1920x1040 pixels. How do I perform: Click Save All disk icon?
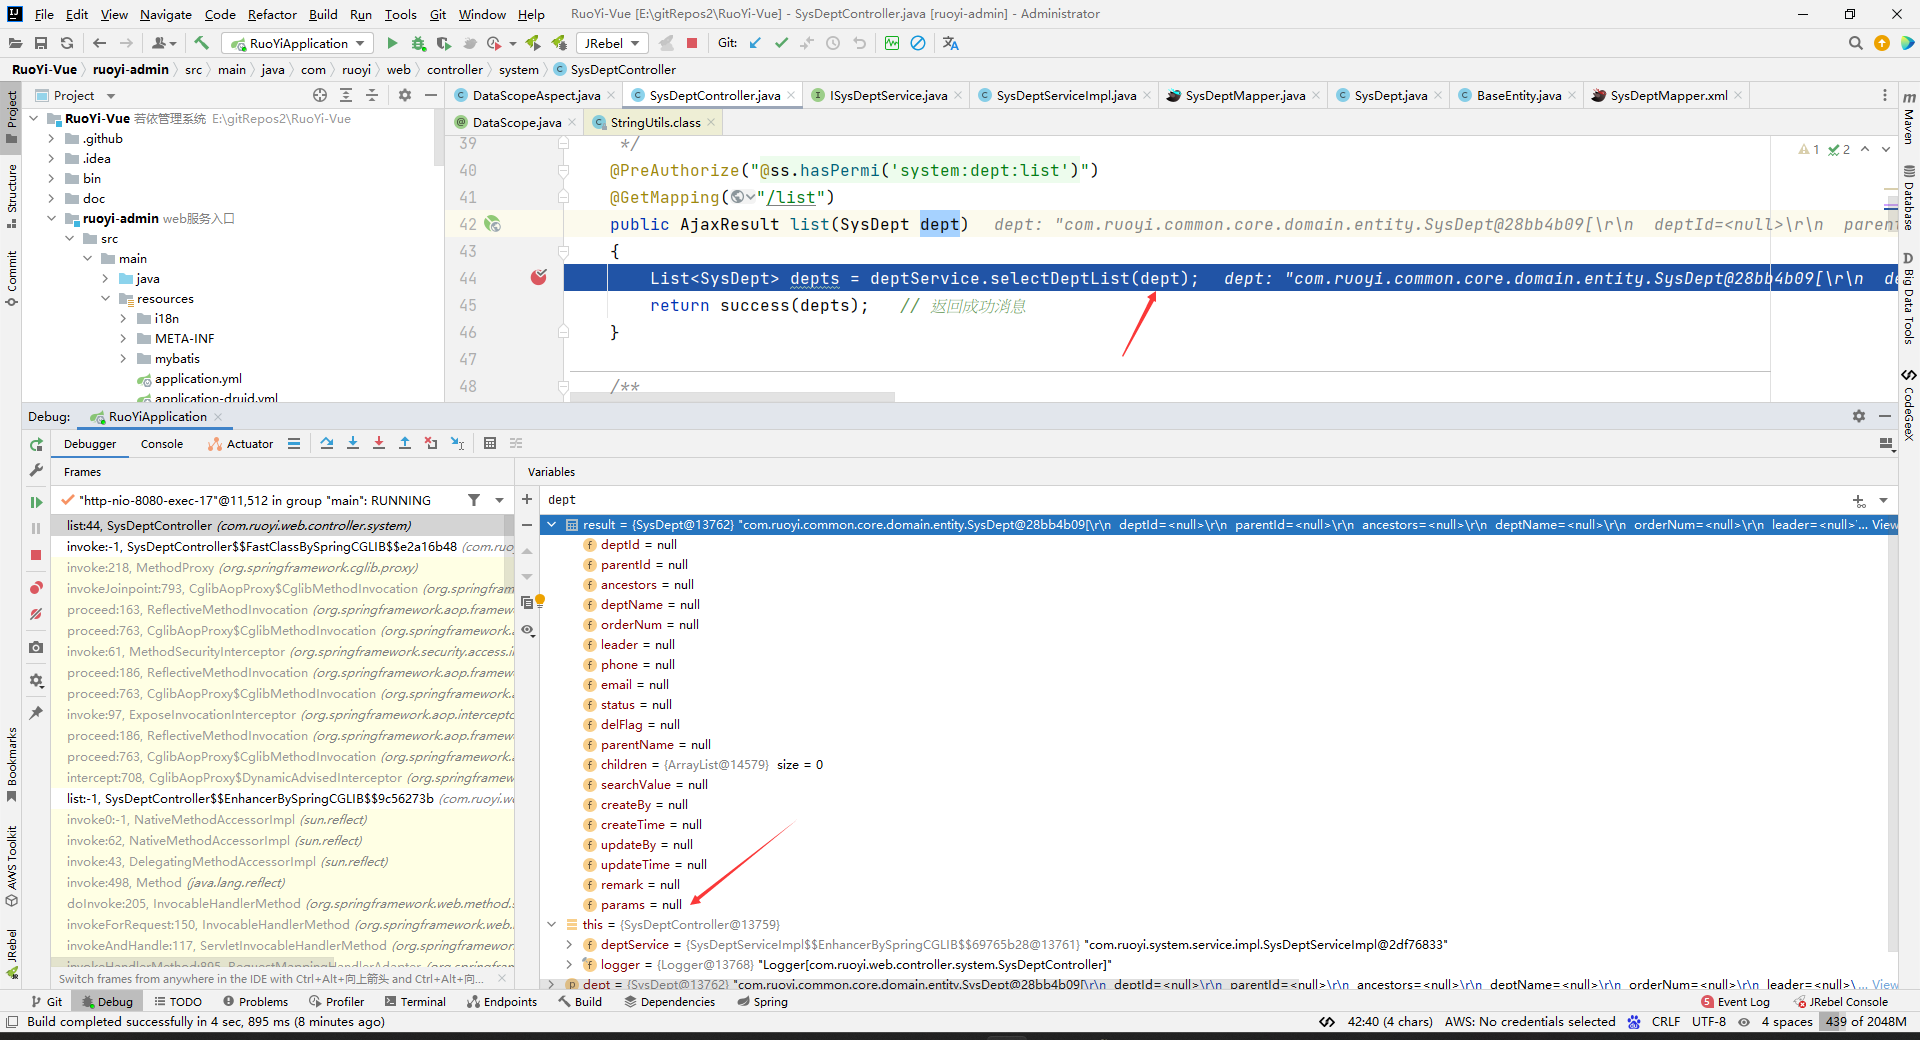(41, 43)
